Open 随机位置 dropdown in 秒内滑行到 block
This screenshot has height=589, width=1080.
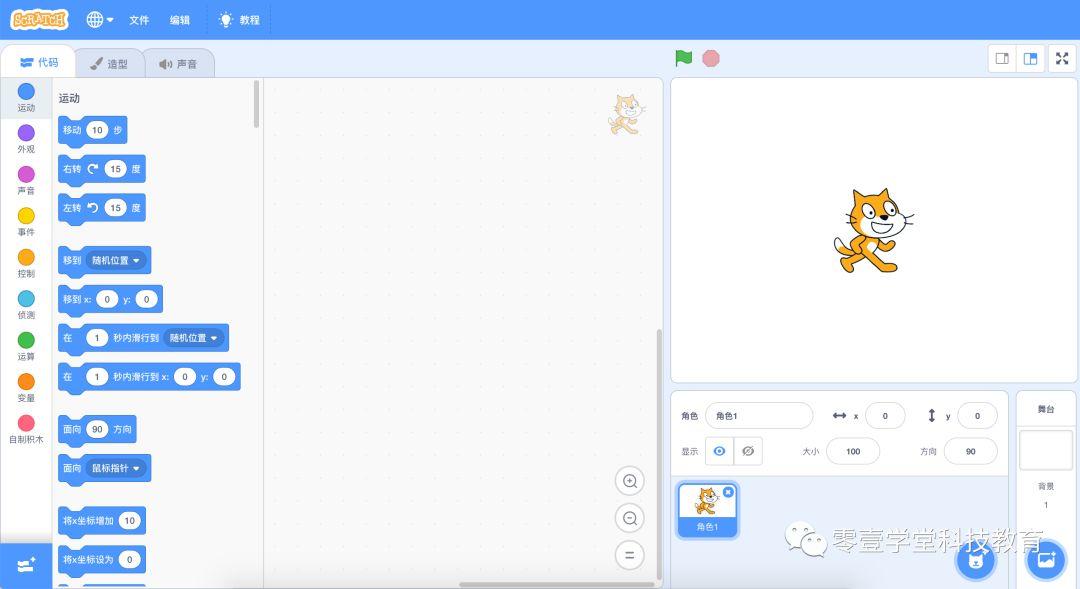[x=194, y=338]
